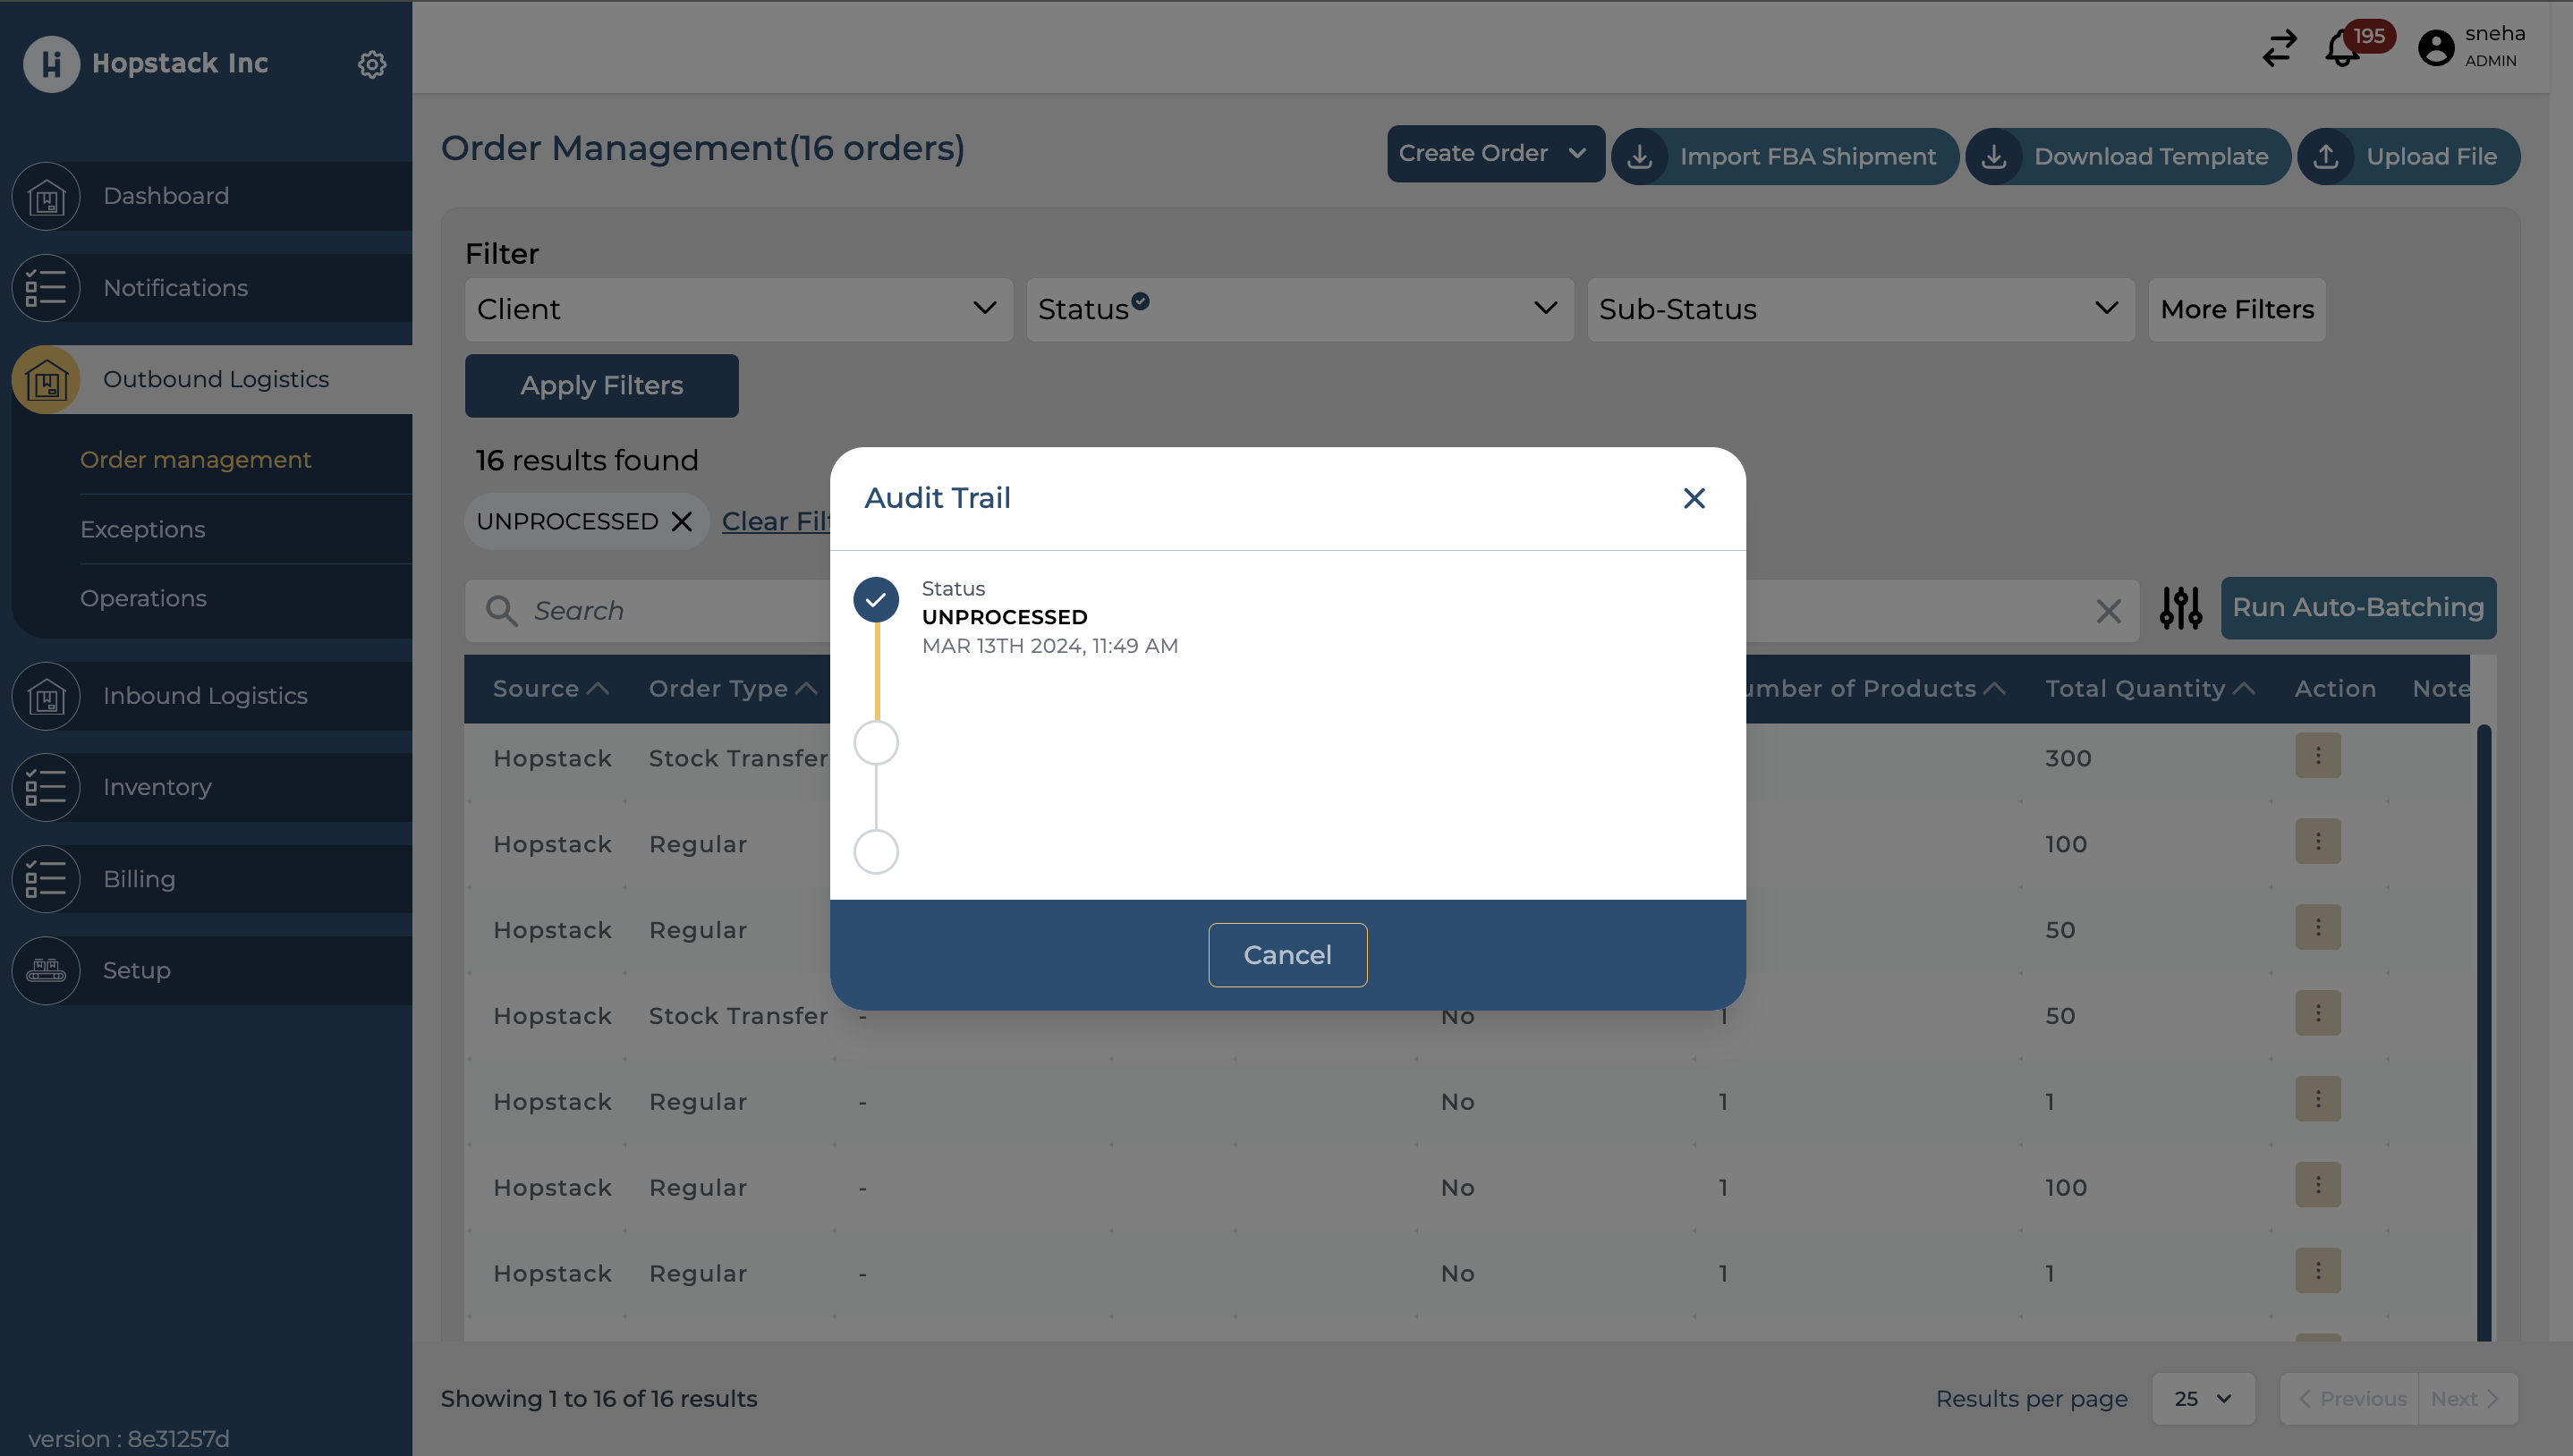Clear the search field with X icon

(x=2108, y=610)
